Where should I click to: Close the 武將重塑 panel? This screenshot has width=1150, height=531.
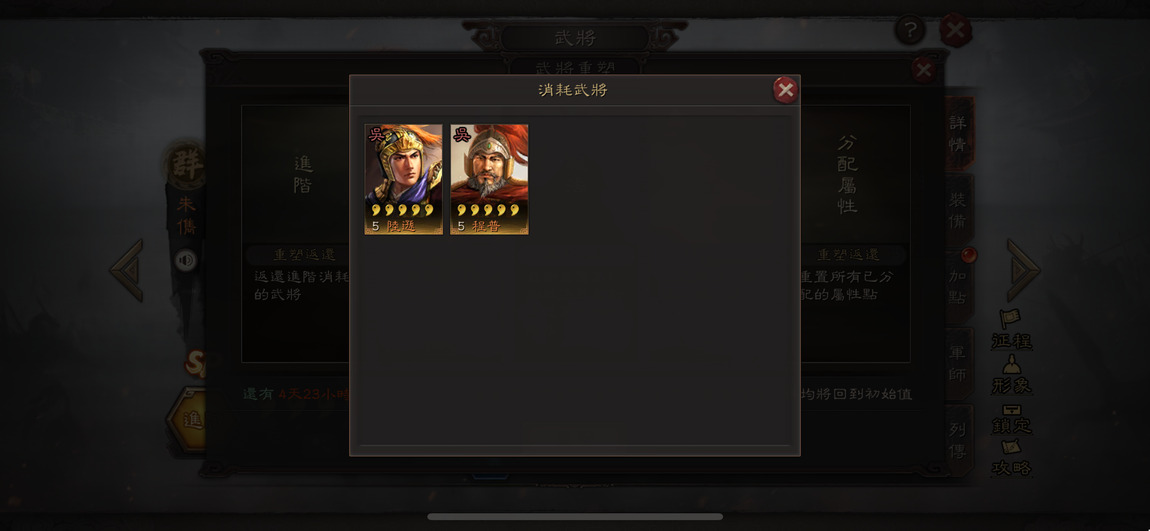click(x=923, y=70)
